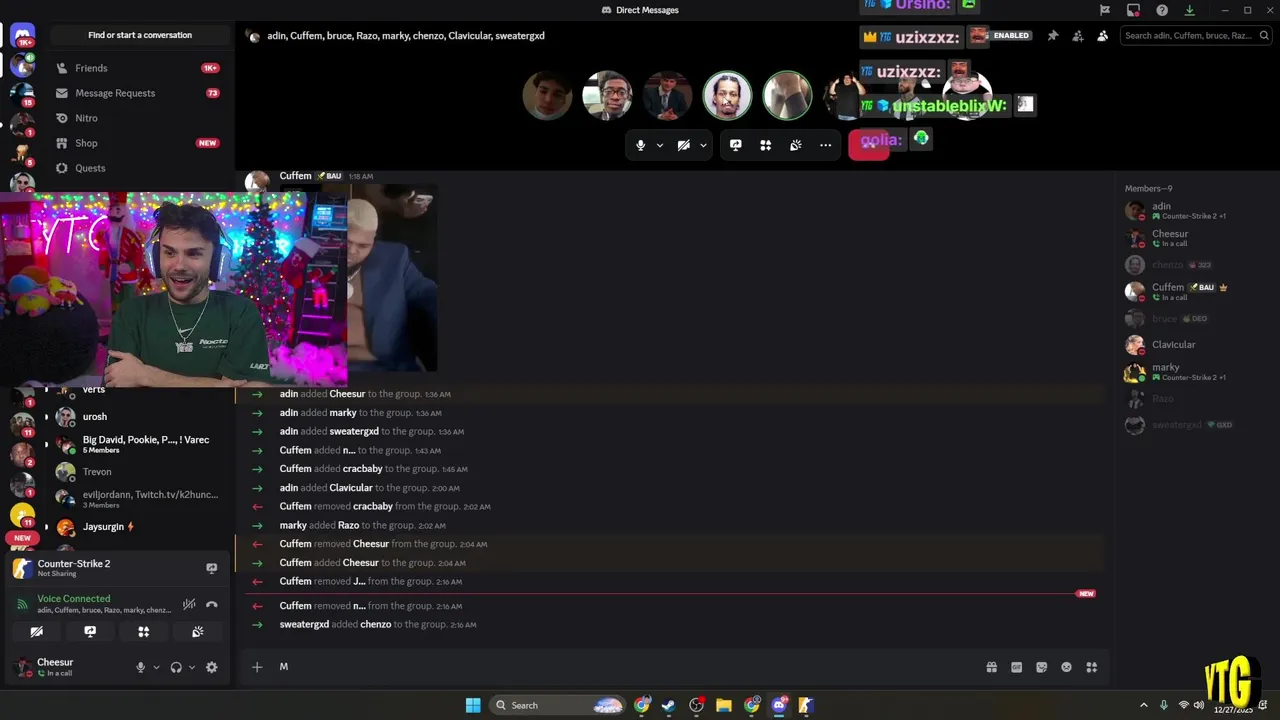The width and height of the screenshot is (1280, 720).
Task: Open Discord home direct messages icon
Action: 22,36
